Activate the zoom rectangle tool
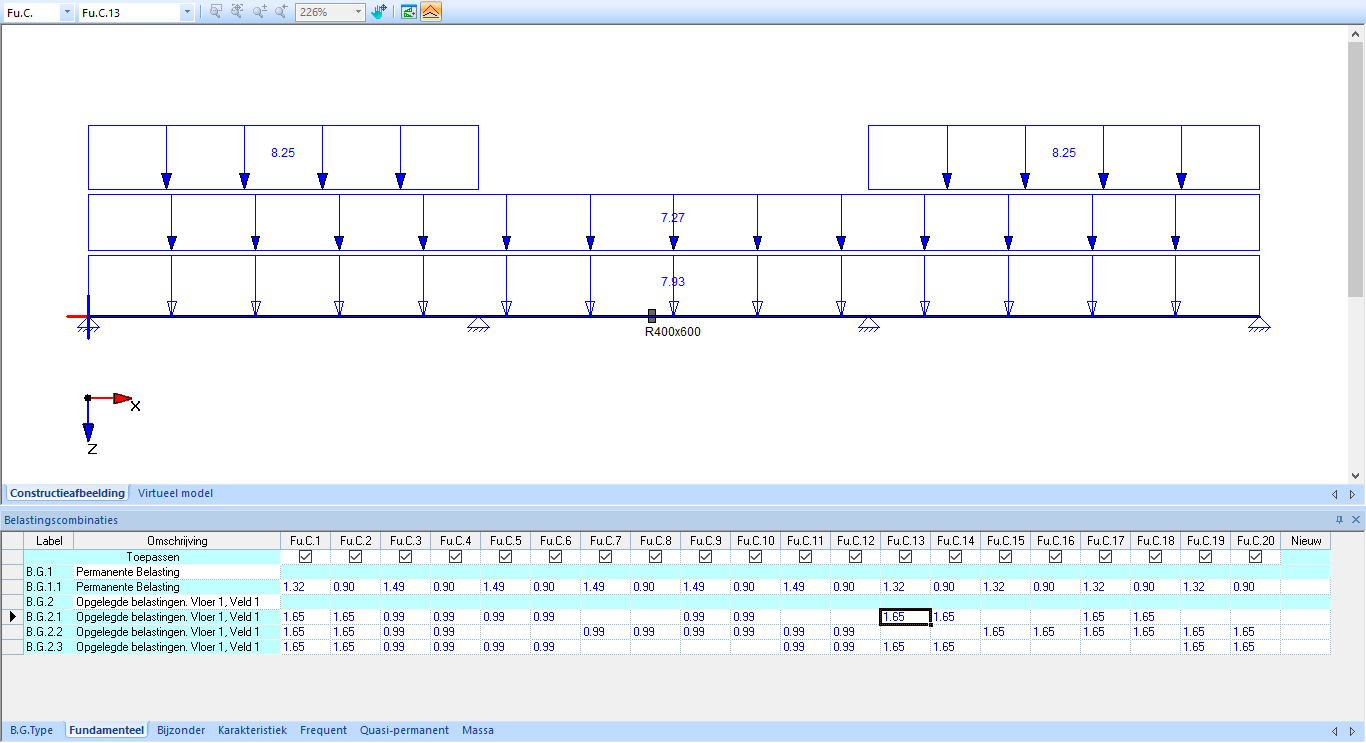 (216, 12)
